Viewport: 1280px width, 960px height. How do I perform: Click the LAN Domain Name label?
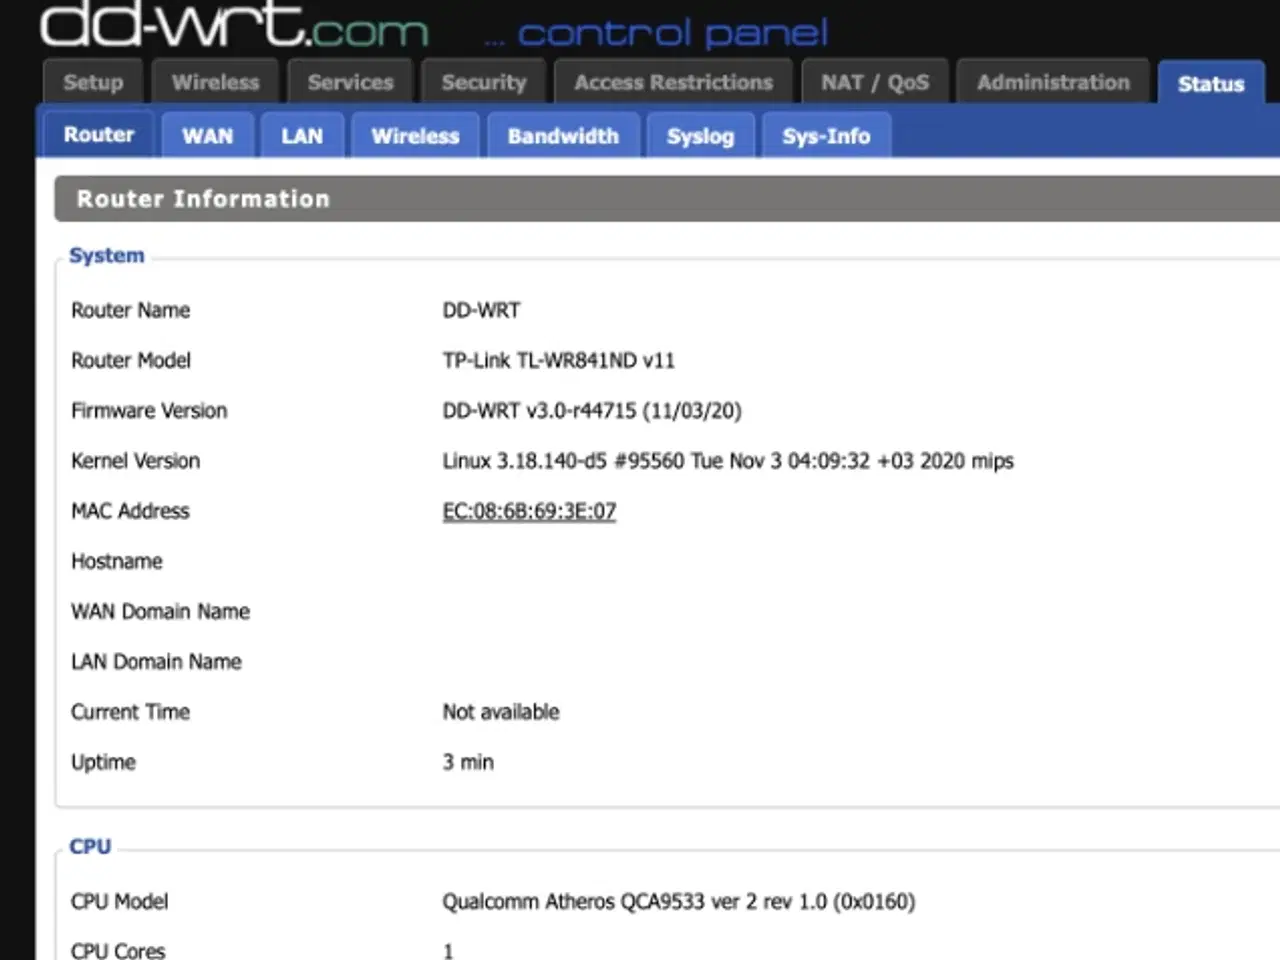[156, 661]
